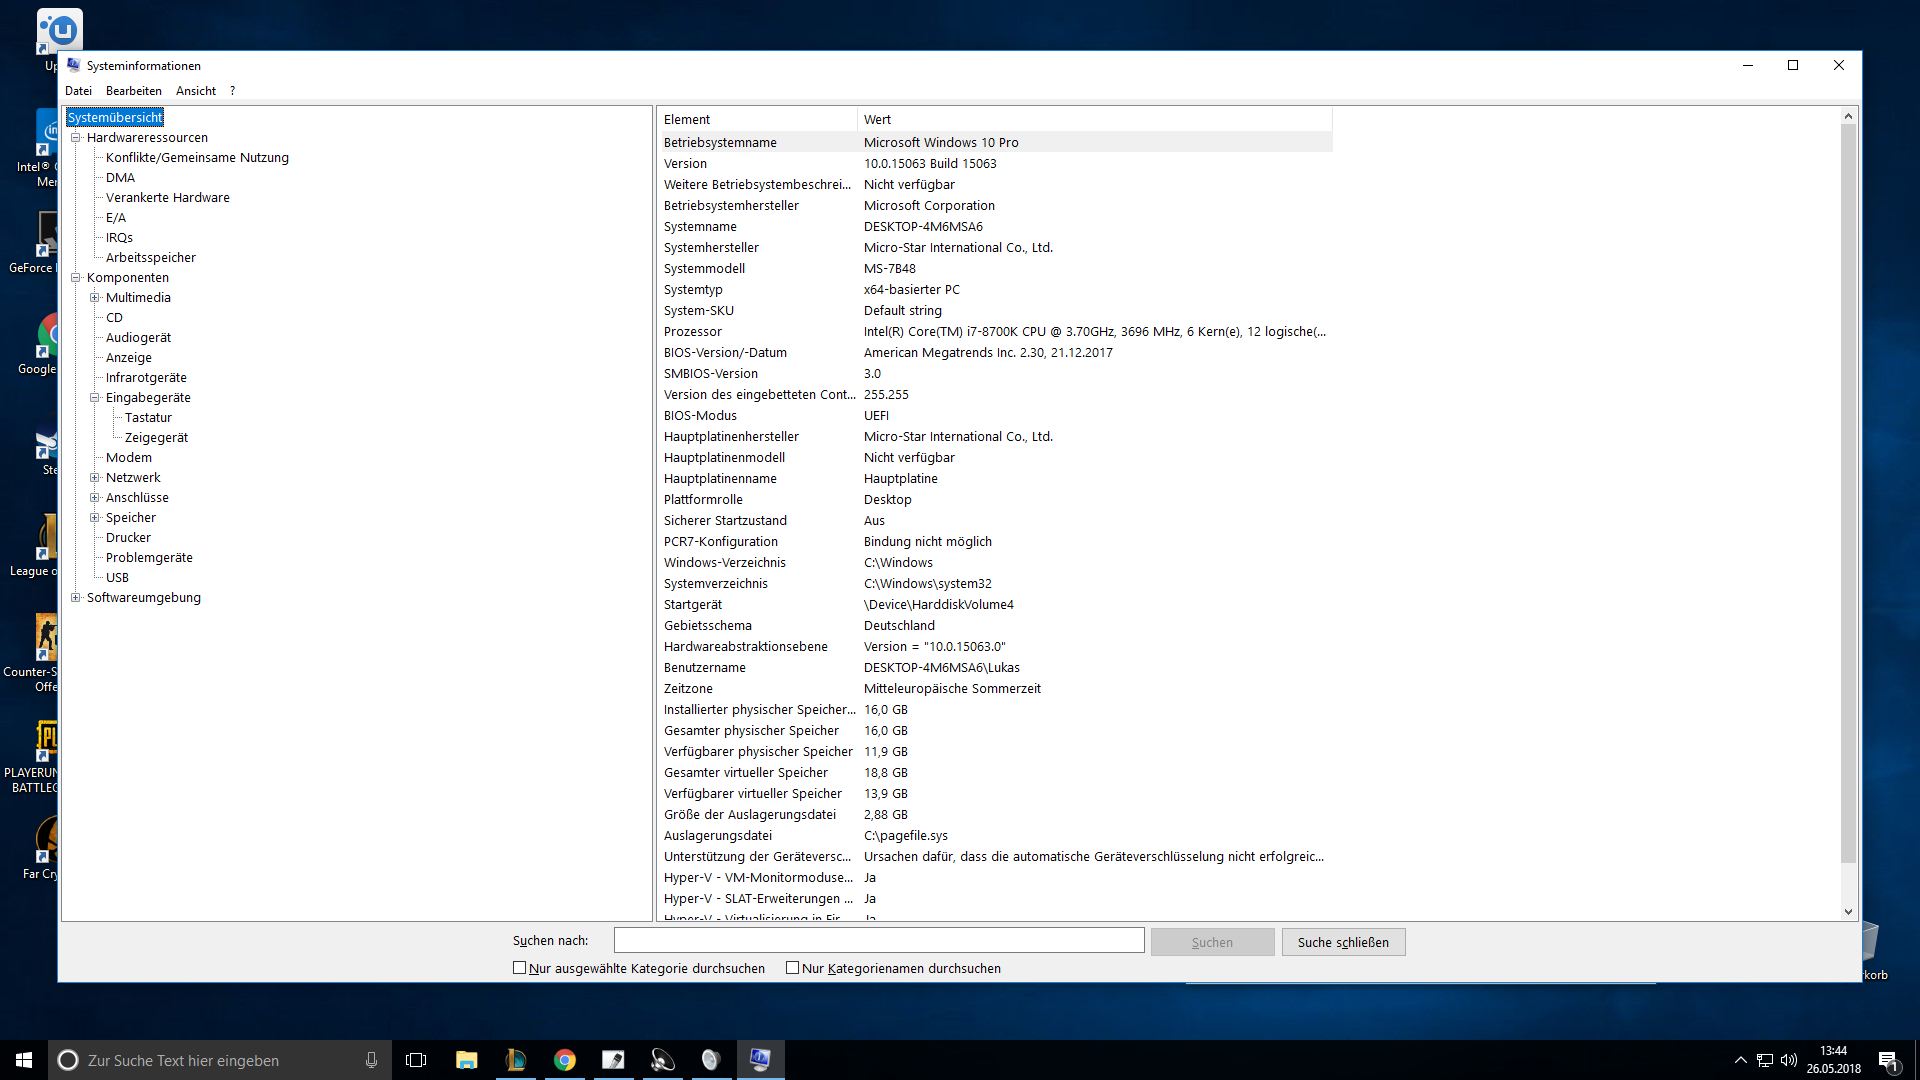Check 'Nur Kategorienamen durchsuchen' option
This screenshot has width=1920, height=1080.
(793, 968)
